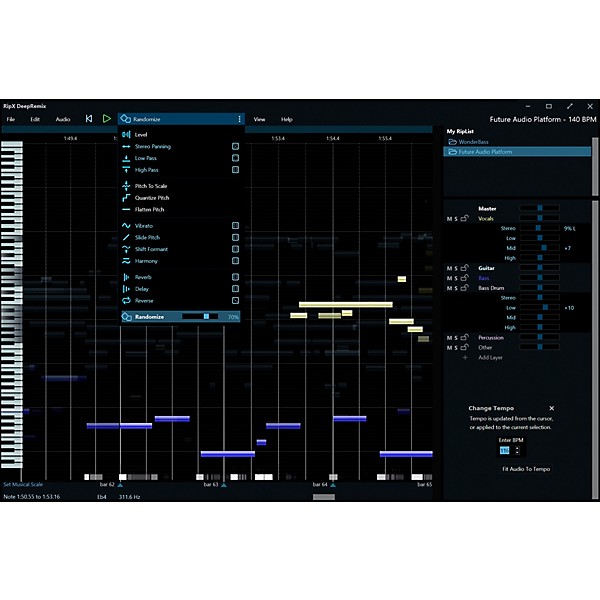Increase BPM with the stepper arrow
The width and height of the screenshot is (600, 600).
(x=516, y=447)
